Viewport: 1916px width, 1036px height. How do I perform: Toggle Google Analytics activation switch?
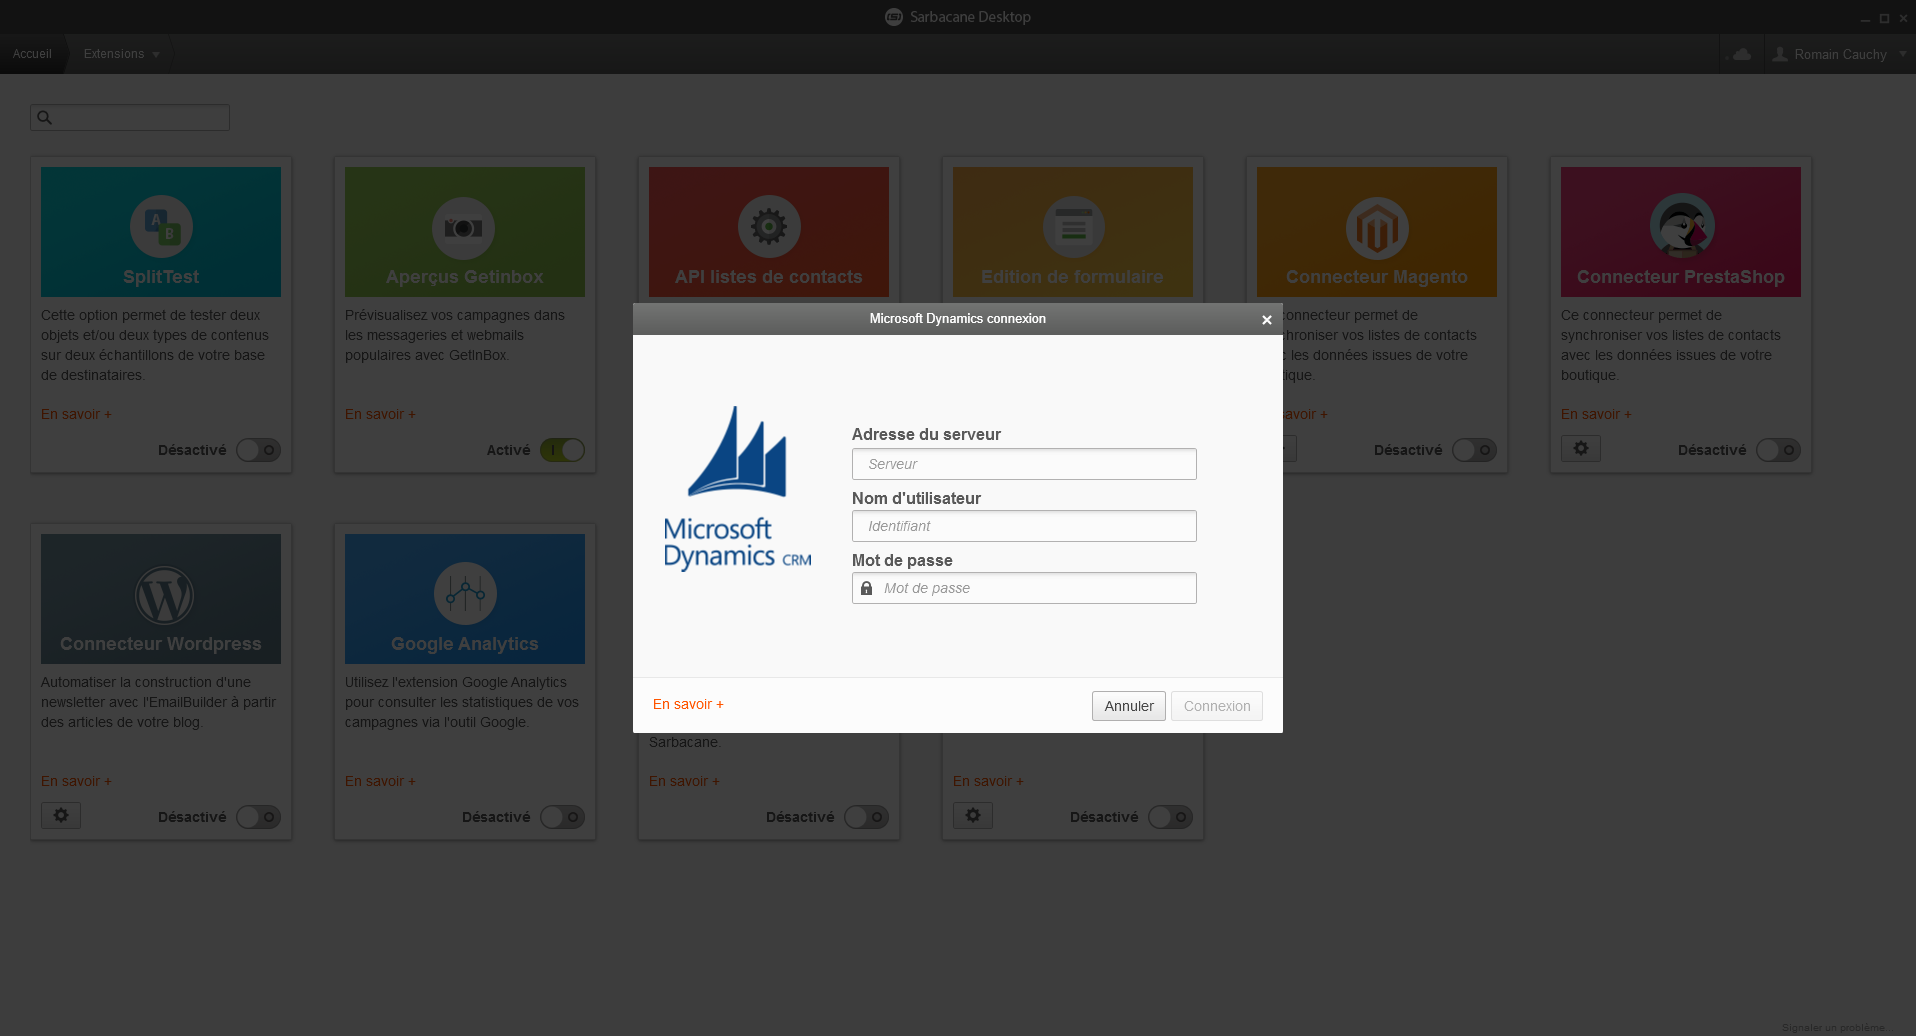coord(562,817)
